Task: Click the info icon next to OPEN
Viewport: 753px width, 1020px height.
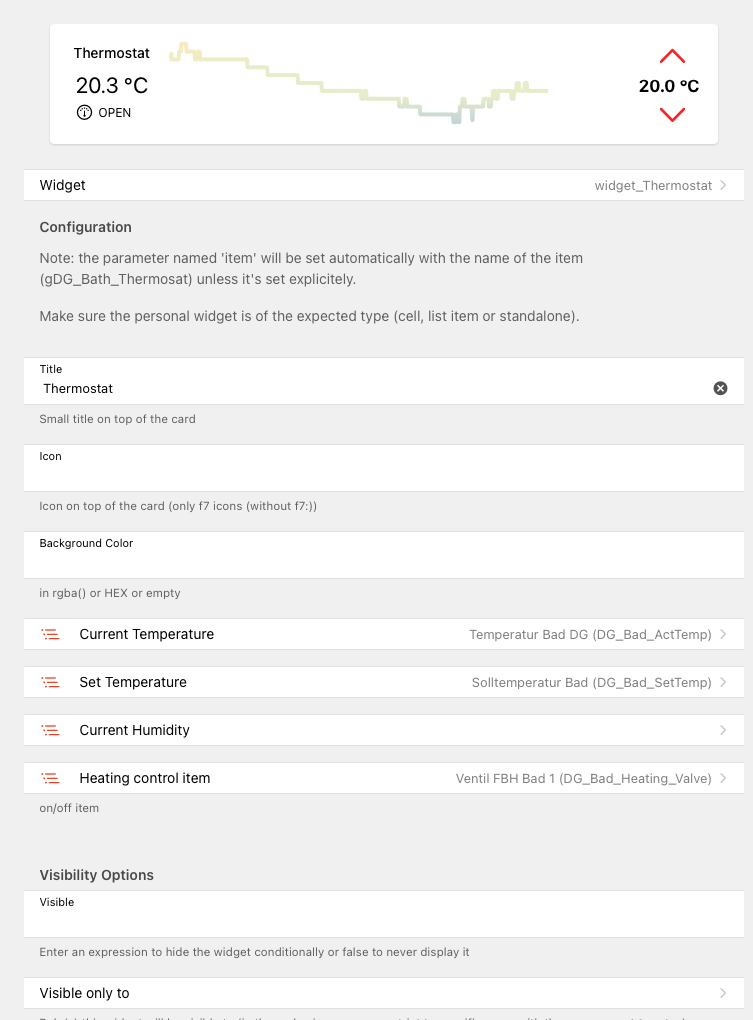Action: click(84, 112)
